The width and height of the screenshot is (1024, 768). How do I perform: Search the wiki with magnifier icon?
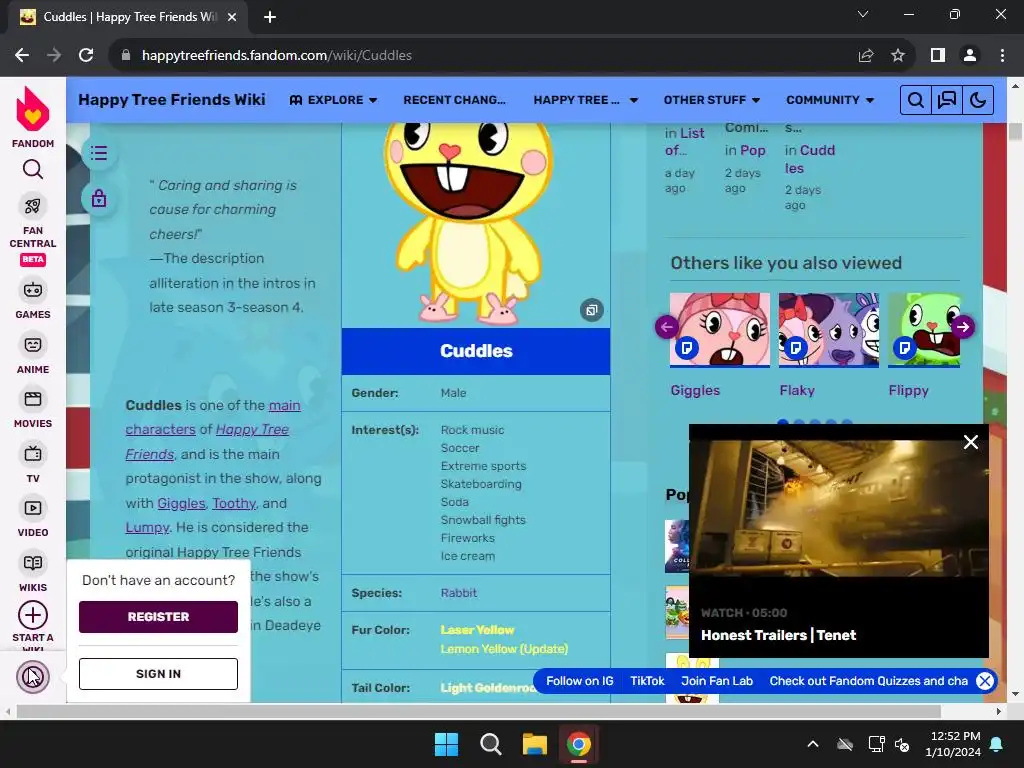[916, 100]
